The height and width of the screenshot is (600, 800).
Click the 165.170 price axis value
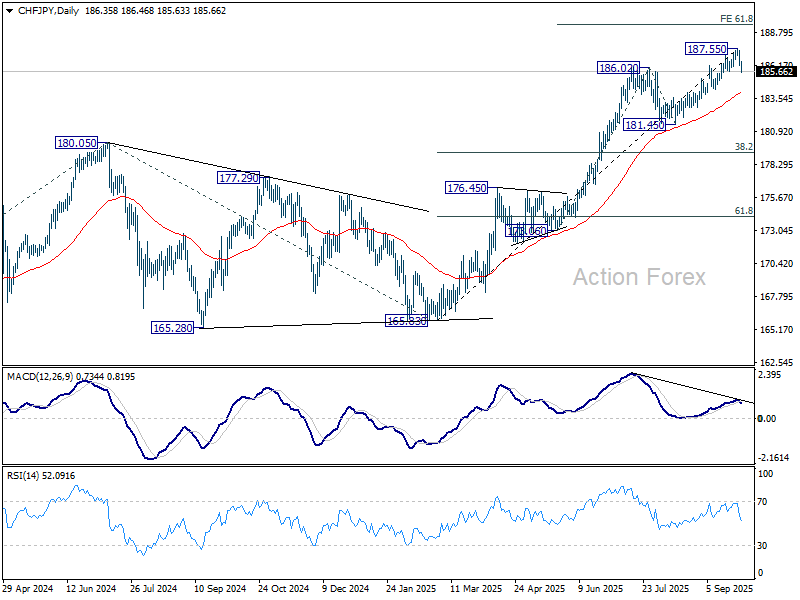pos(777,330)
